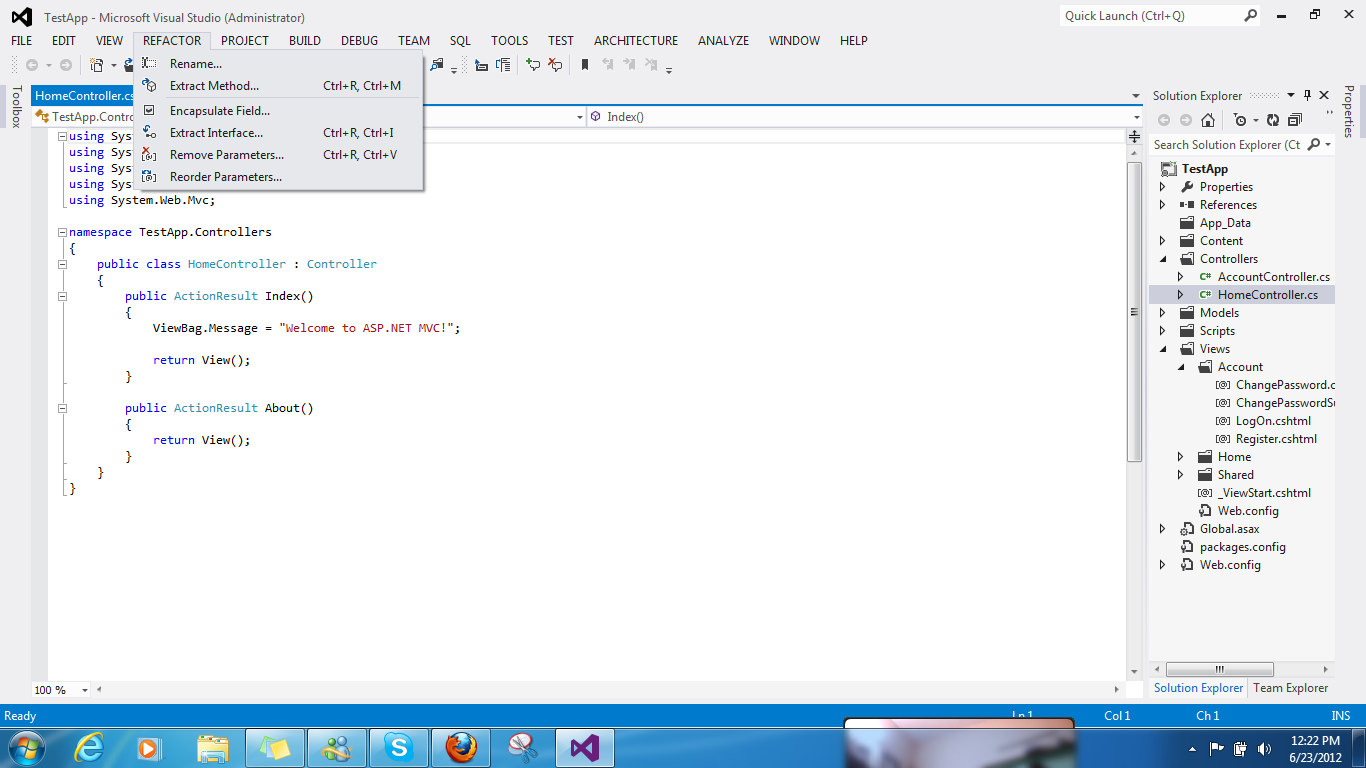Viewport: 1366px width, 768px height.
Task: Select Extract Interface from the Refactor menu
Action: point(215,132)
